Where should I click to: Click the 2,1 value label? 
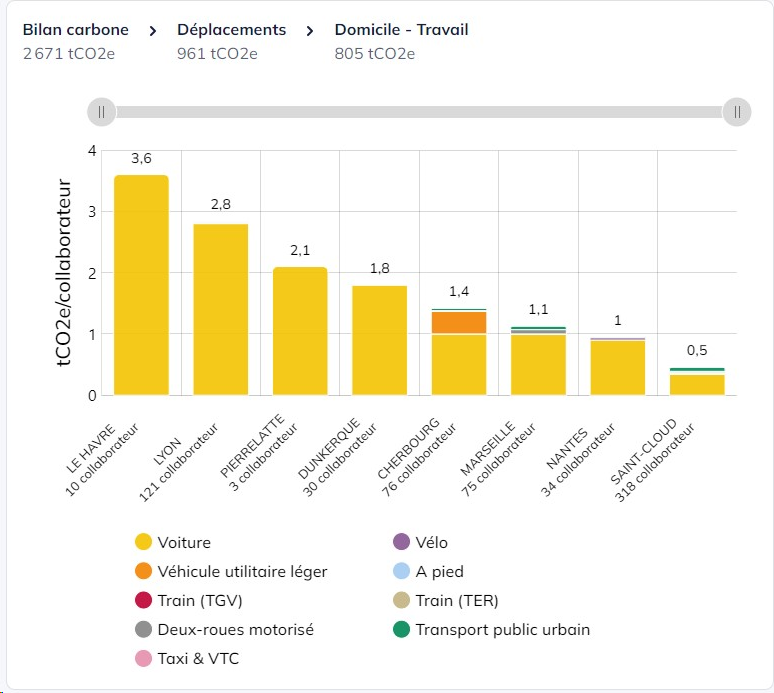(300, 250)
